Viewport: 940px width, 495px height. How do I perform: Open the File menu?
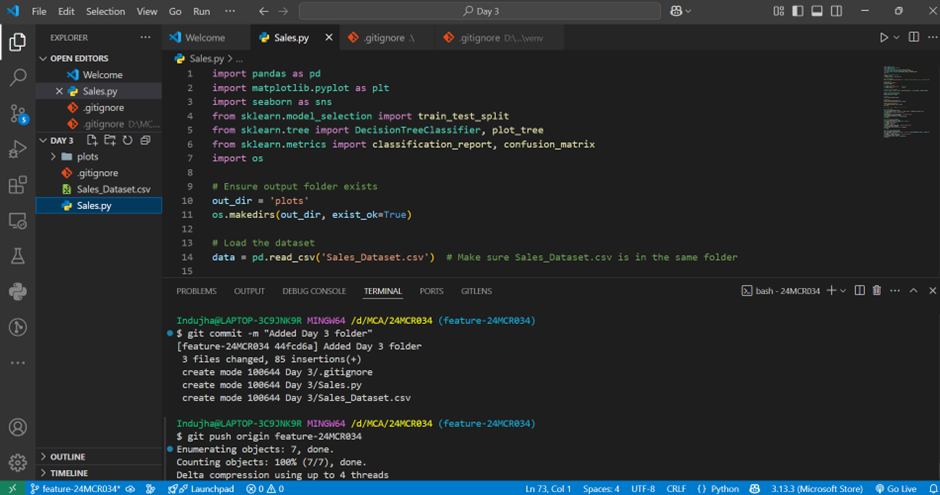click(39, 11)
